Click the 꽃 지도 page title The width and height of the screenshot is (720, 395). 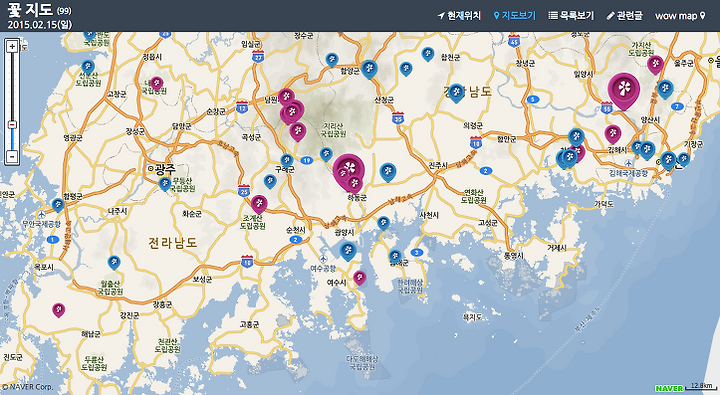(31, 9)
